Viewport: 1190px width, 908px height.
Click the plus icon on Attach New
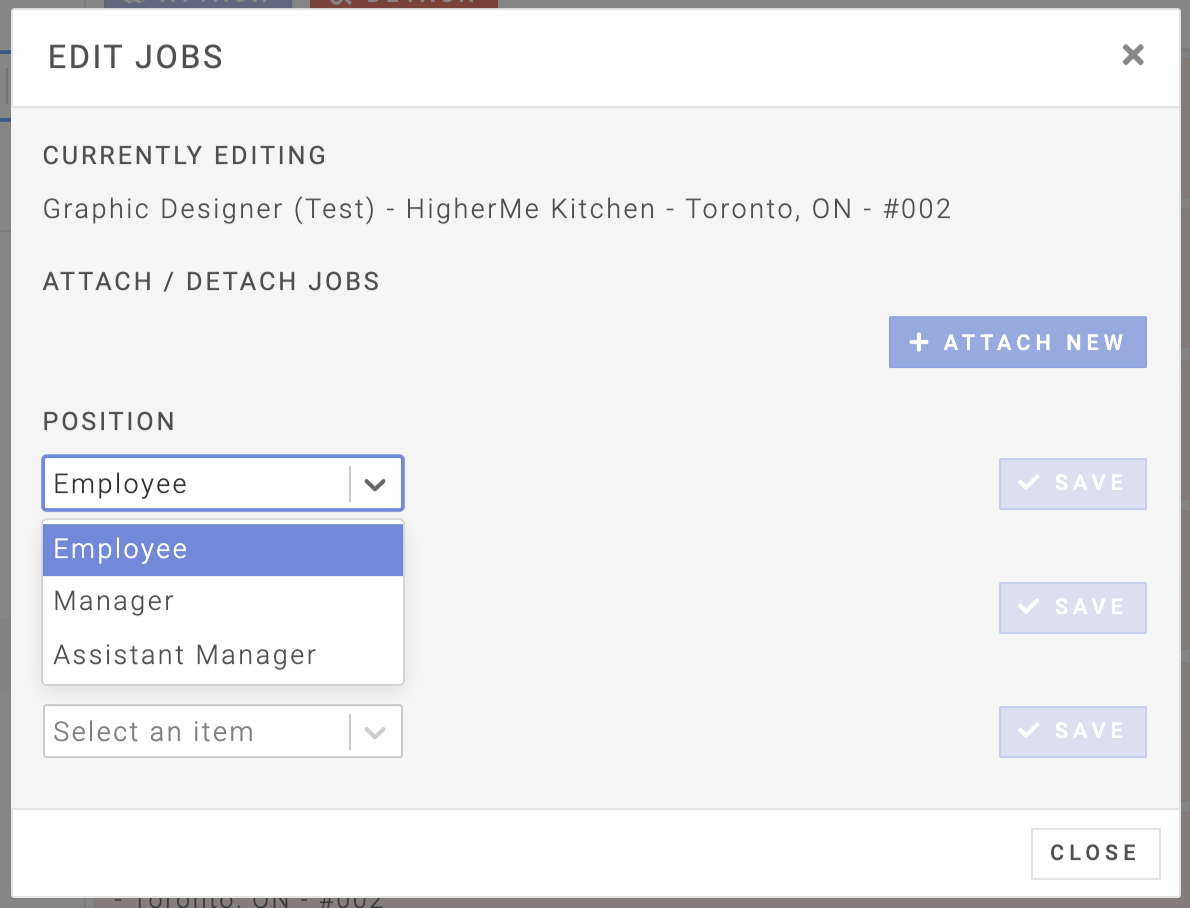(x=919, y=343)
